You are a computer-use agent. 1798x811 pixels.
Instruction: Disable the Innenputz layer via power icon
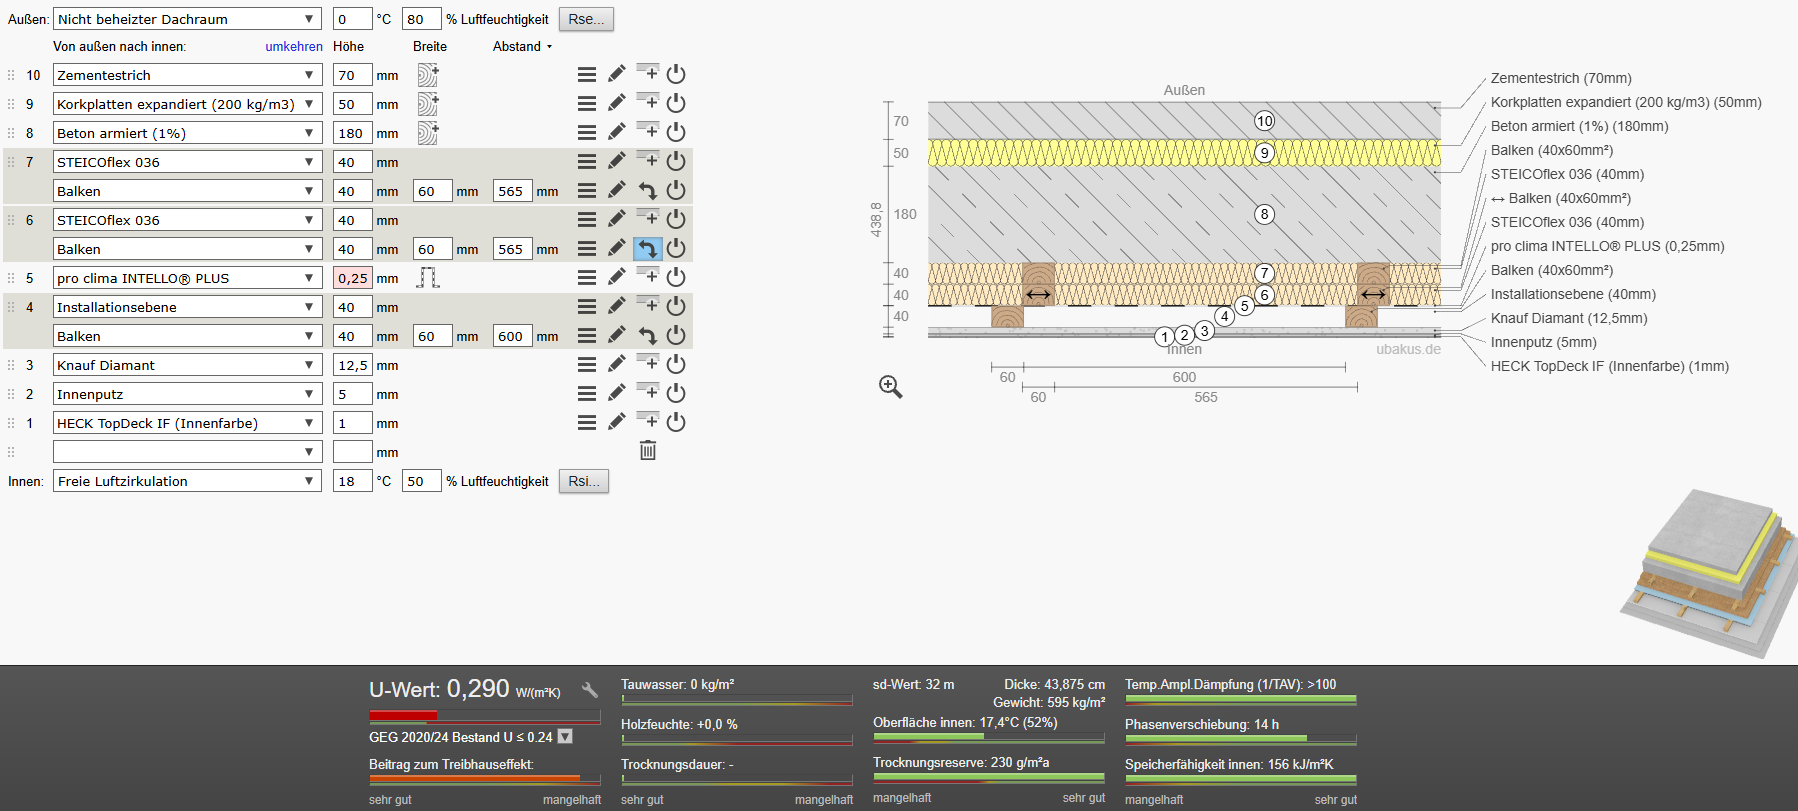tap(676, 393)
